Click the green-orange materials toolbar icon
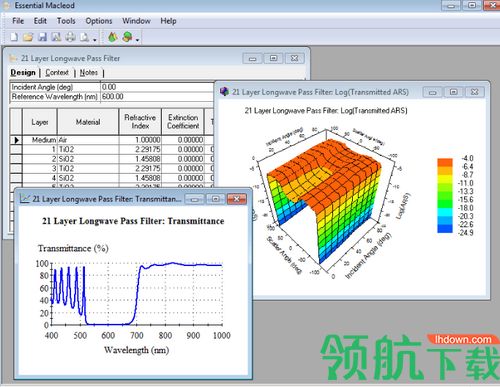This screenshot has height=387, width=500. click(113, 37)
